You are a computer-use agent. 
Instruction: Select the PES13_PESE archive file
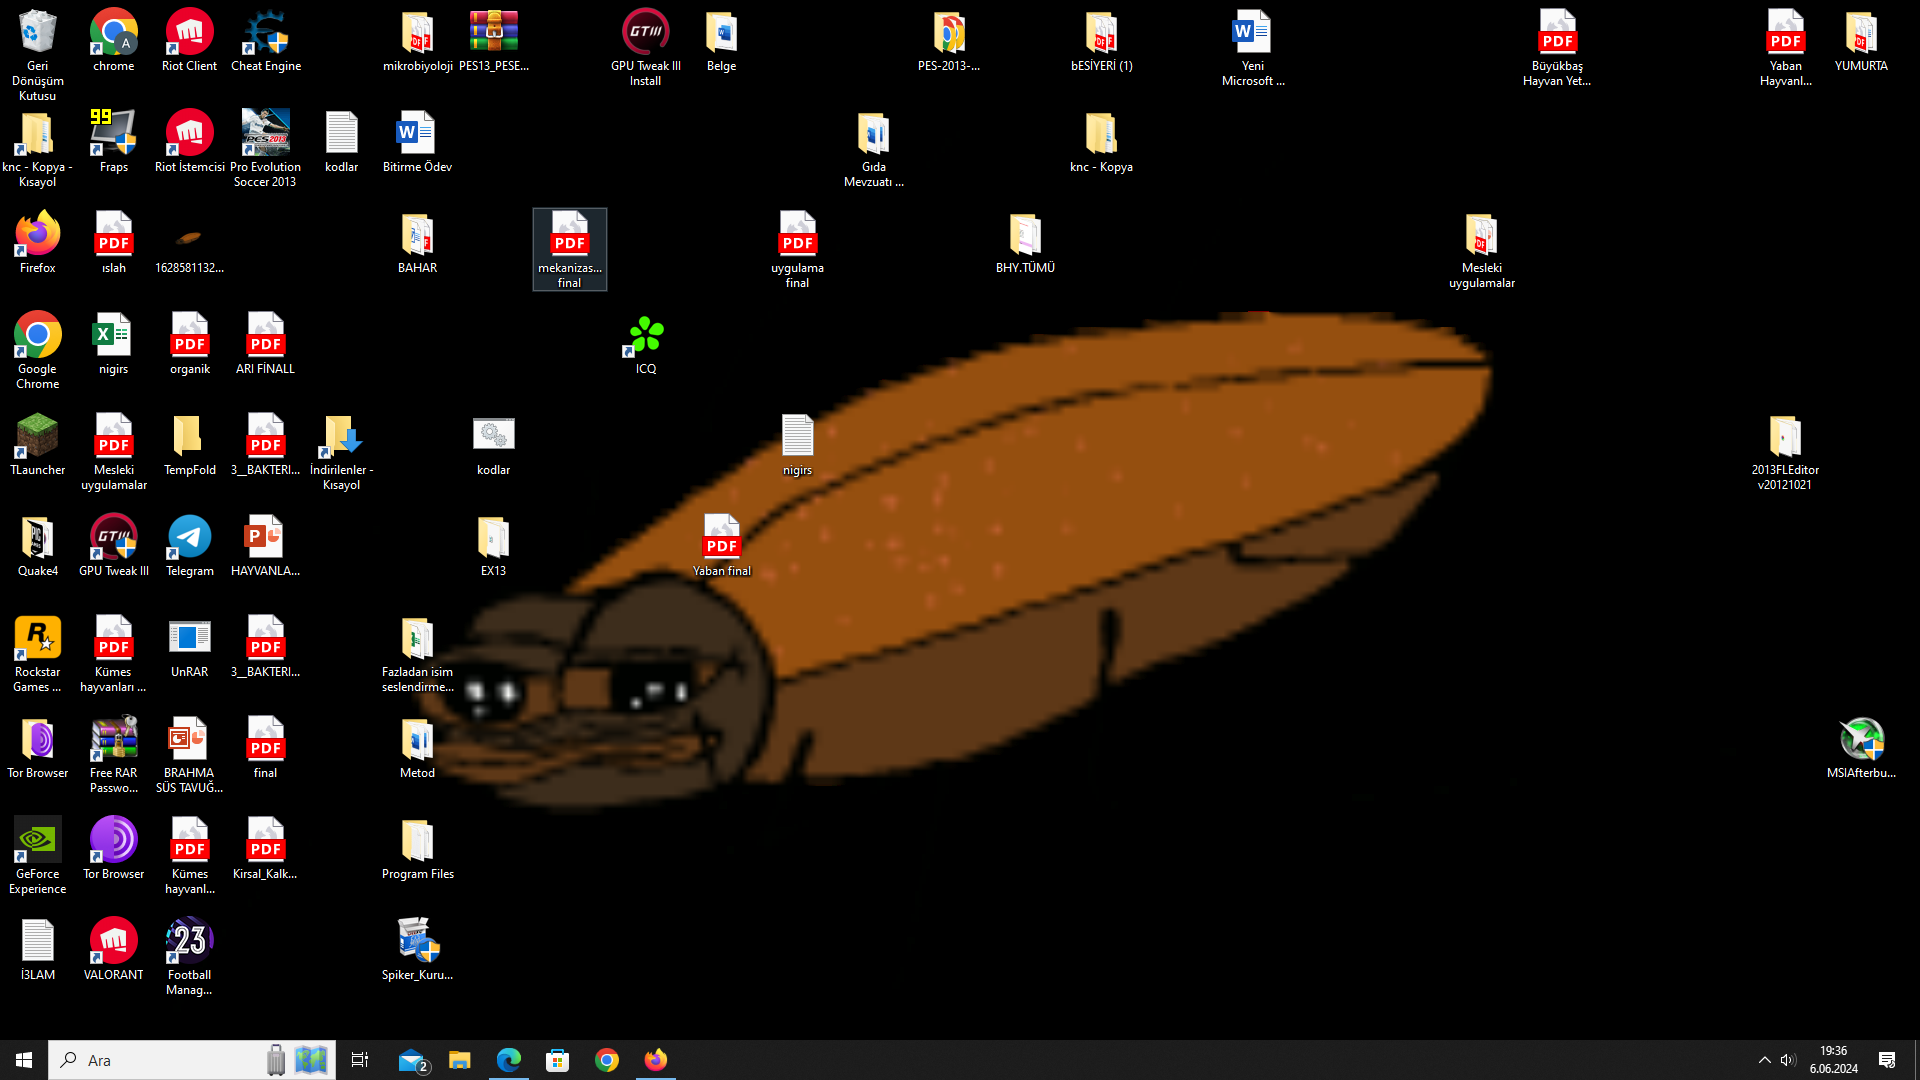[x=493, y=40]
